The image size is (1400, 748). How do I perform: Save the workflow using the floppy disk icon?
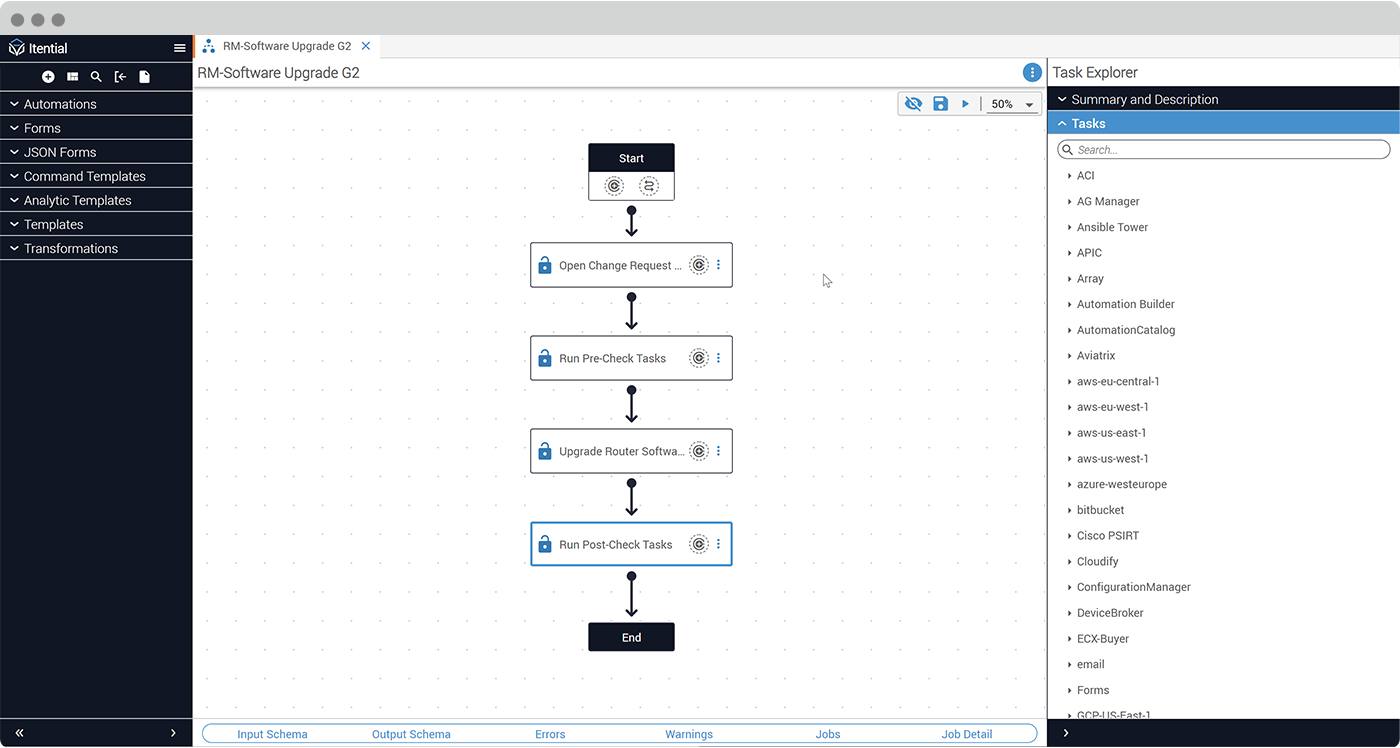tap(939, 103)
